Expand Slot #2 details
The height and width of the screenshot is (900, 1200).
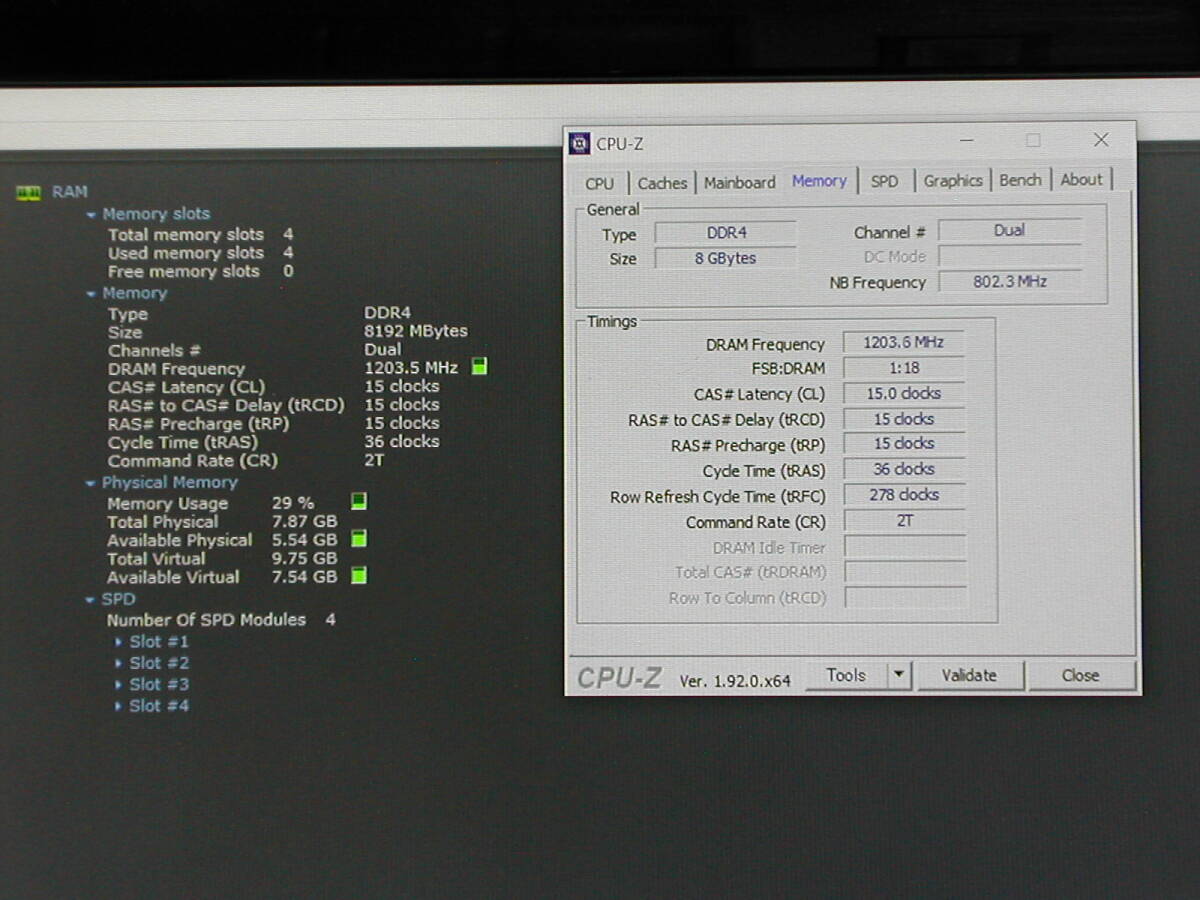click(119, 663)
